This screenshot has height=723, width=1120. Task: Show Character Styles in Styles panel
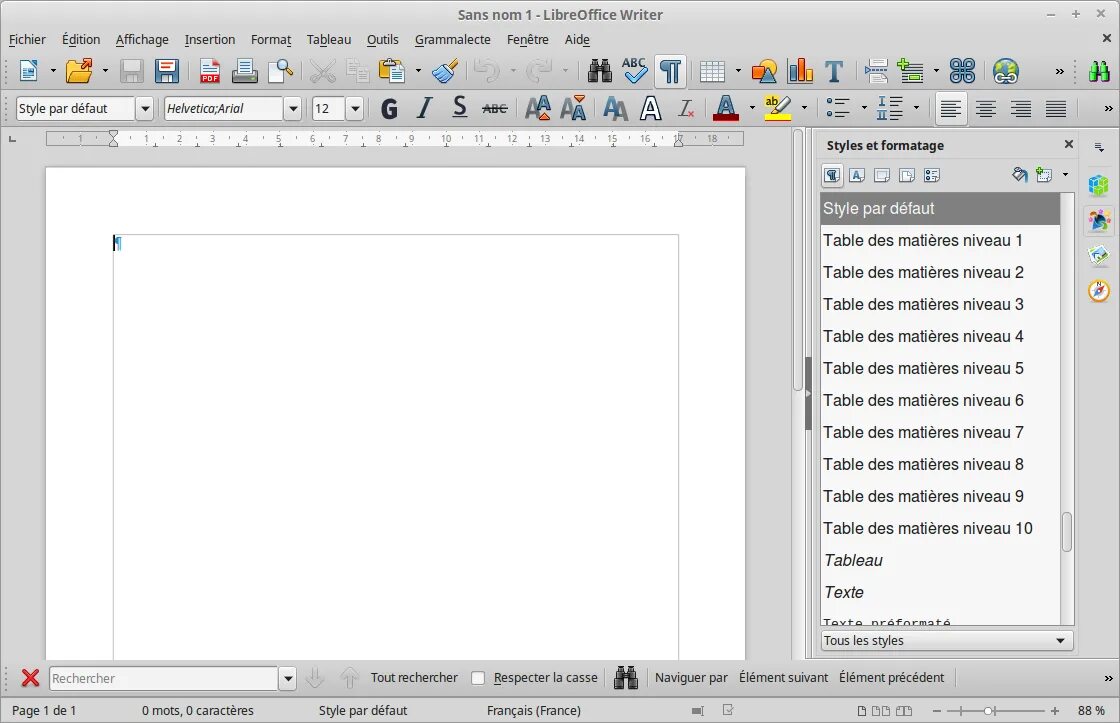click(x=857, y=175)
